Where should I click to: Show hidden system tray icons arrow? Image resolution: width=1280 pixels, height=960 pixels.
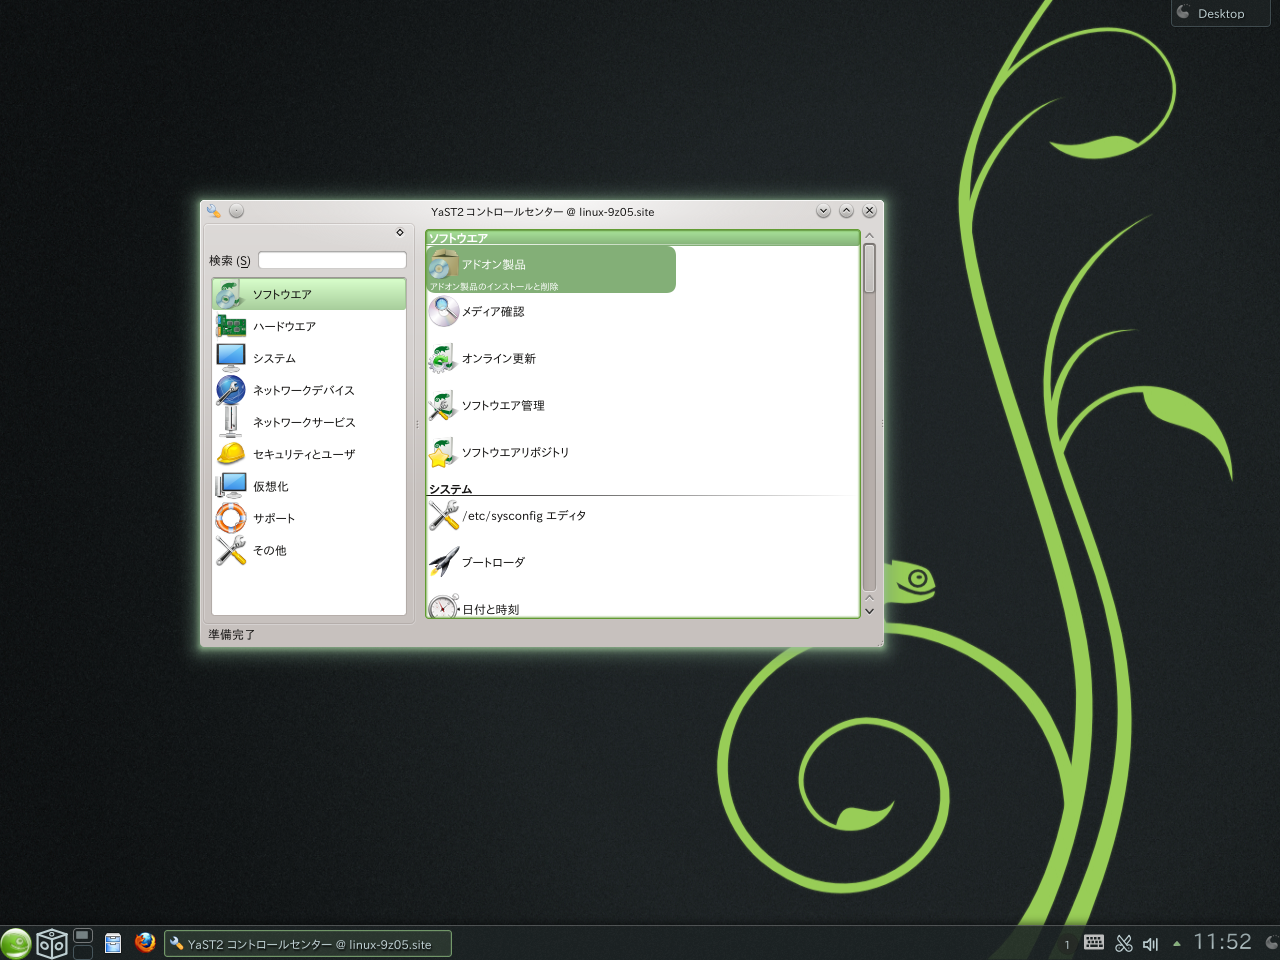click(1176, 944)
